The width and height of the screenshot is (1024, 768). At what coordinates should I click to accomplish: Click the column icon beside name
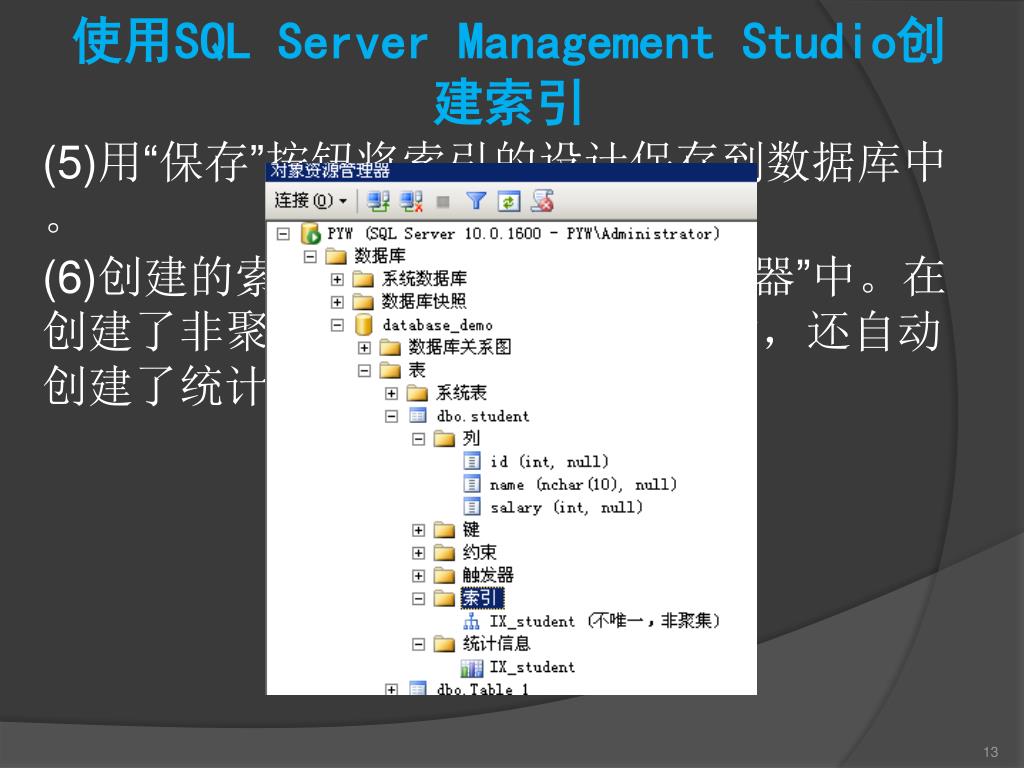[x=472, y=484]
